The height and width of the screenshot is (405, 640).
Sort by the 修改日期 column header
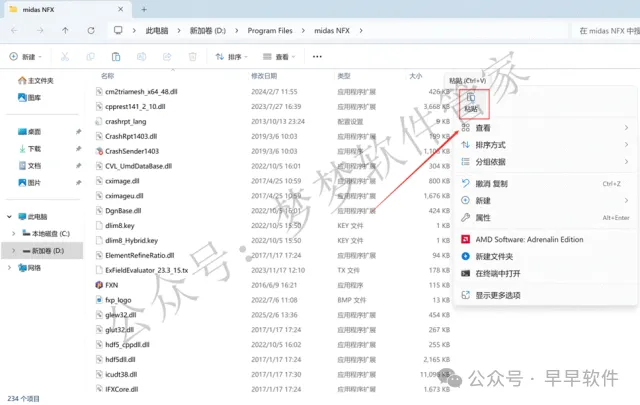coord(264,76)
